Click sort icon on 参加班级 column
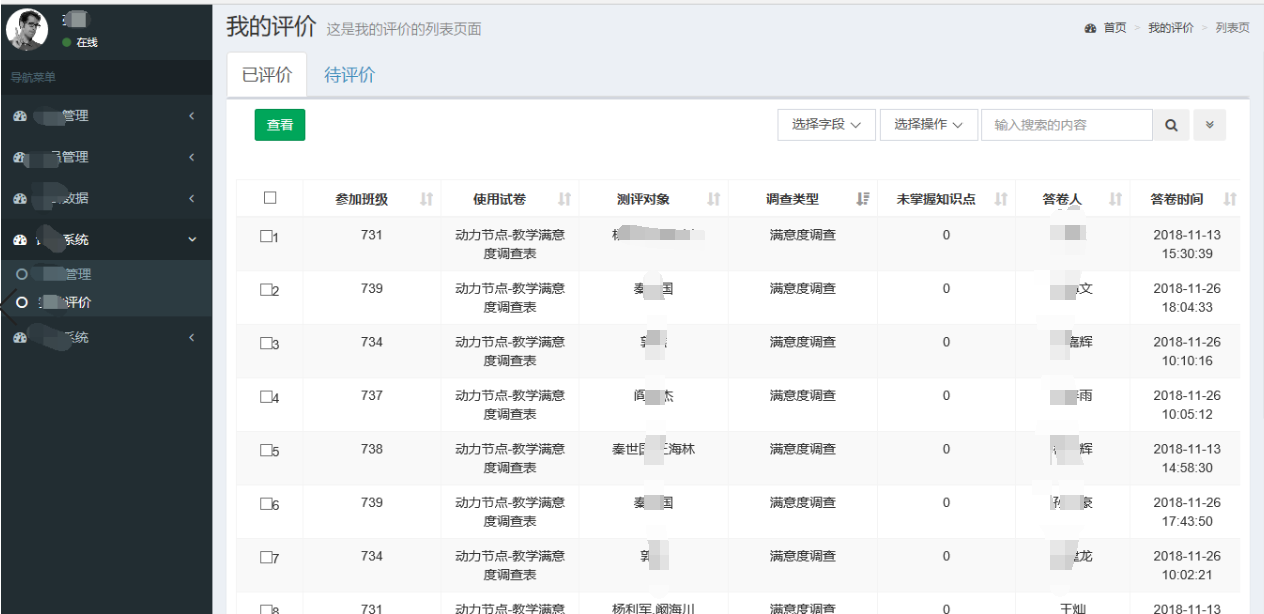The height and width of the screenshot is (614, 1264). click(x=427, y=199)
